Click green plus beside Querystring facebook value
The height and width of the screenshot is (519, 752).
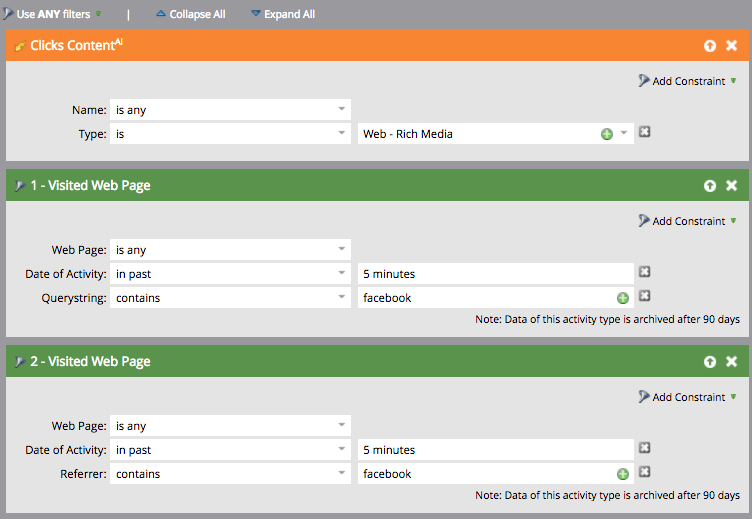(x=622, y=298)
